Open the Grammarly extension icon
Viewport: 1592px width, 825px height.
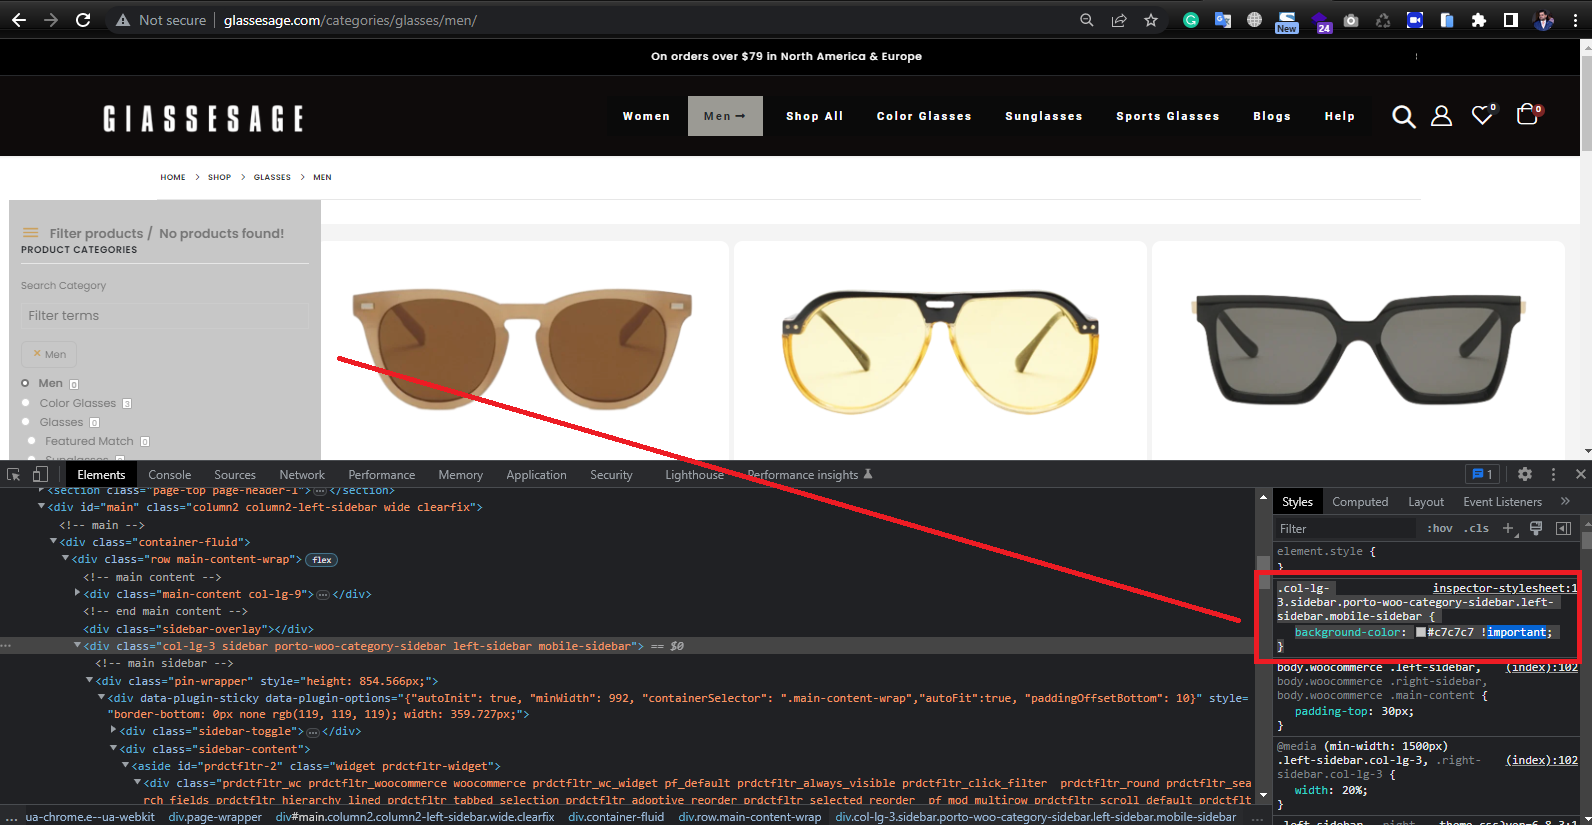coord(1191,20)
